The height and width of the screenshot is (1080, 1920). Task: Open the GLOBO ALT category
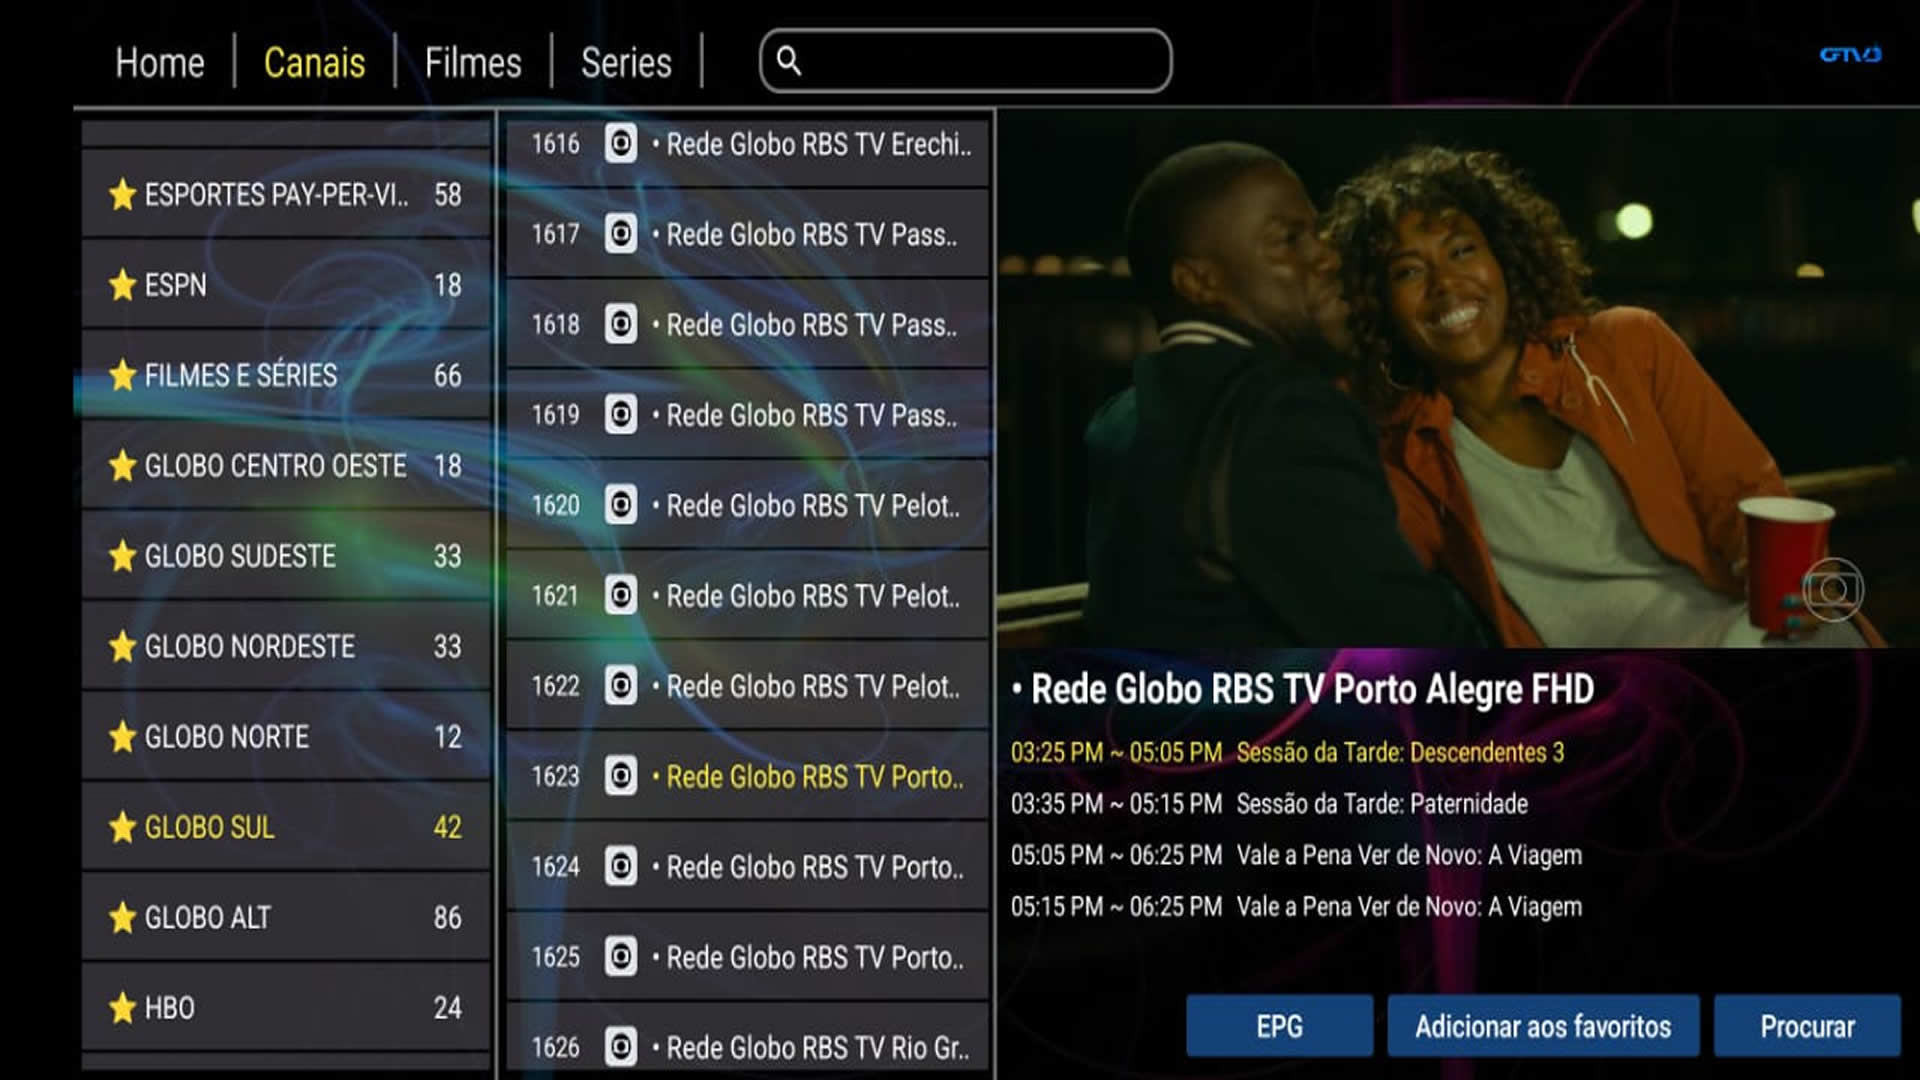286,918
